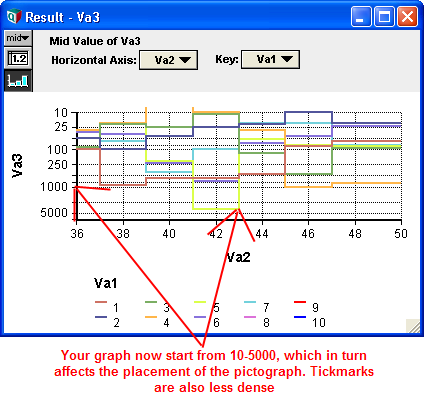Click the x-axis tick label '40'

pyautogui.click(x=169, y=234)
